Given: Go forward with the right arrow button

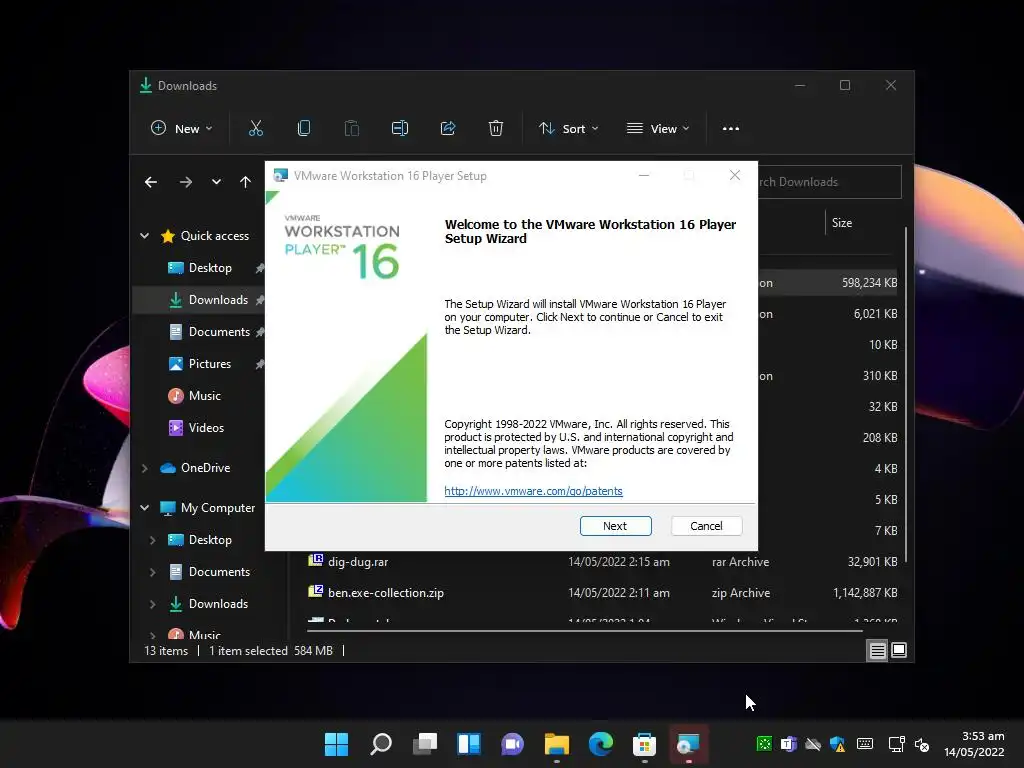Looking at the screenshot, I should pos(185,182).
